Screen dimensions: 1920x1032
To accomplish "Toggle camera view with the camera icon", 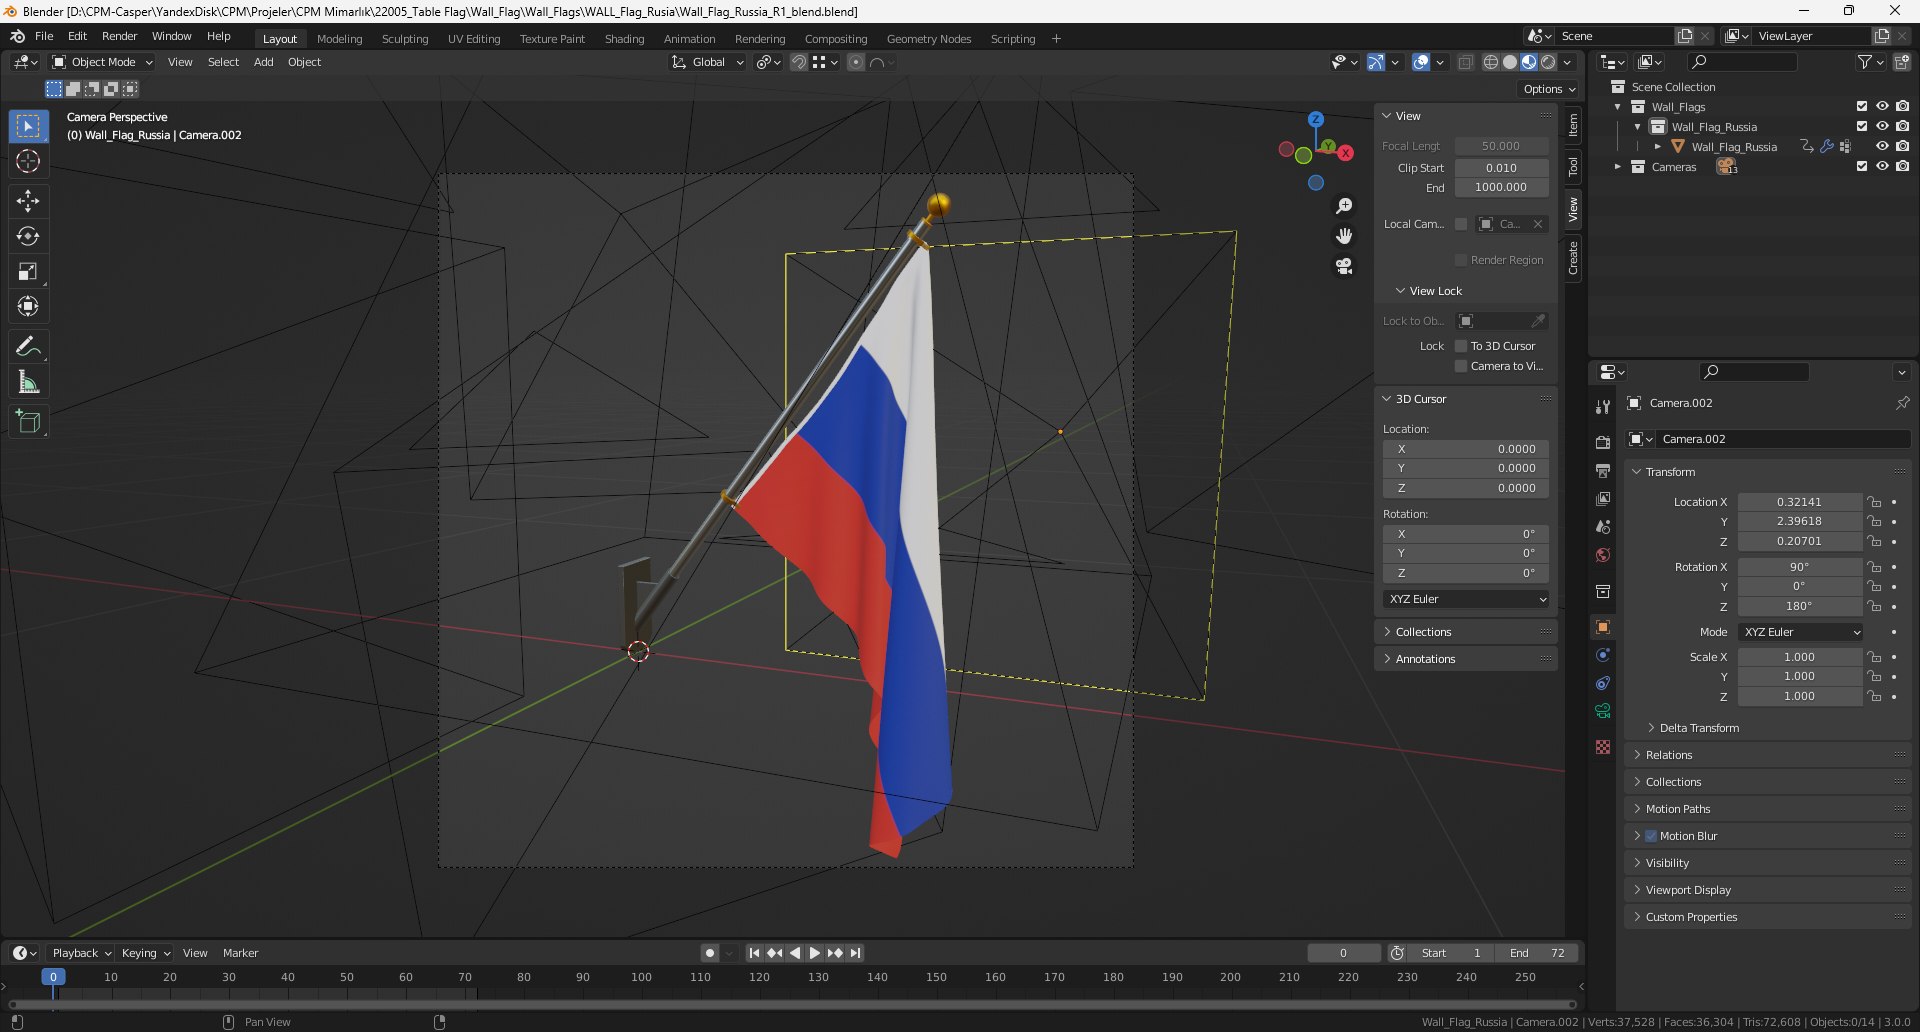I will click(x=1344, y=266).
